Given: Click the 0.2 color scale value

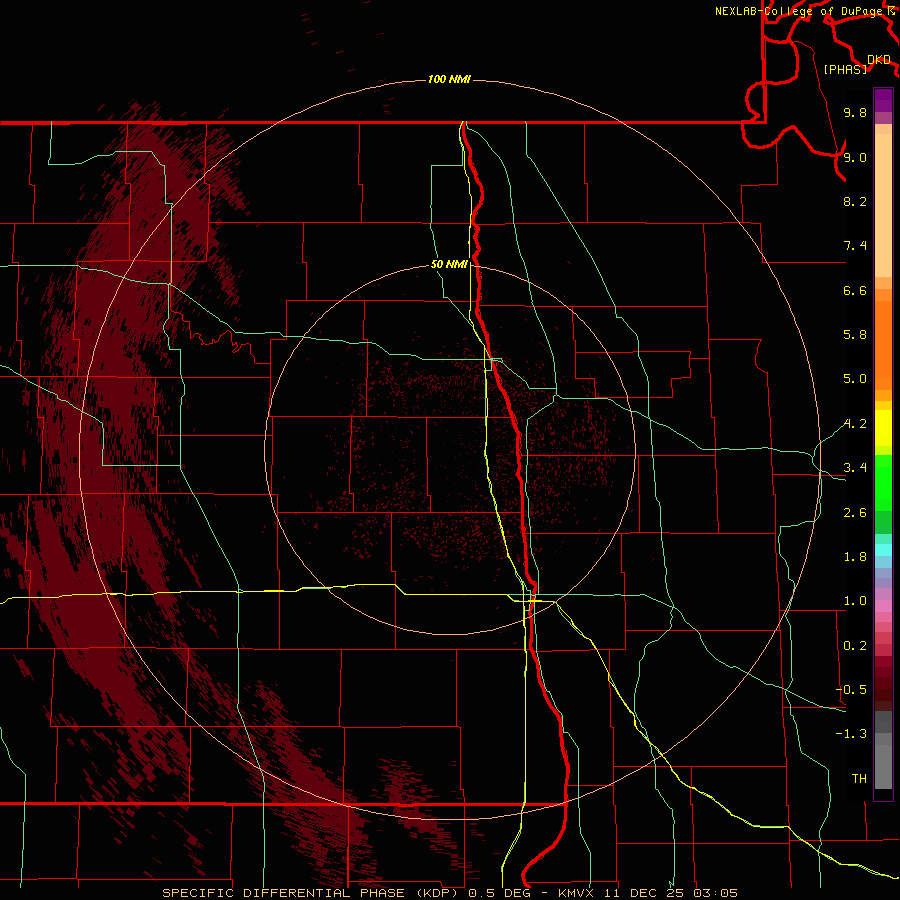Looking at the screenshot, I should [x=855, y=646].
